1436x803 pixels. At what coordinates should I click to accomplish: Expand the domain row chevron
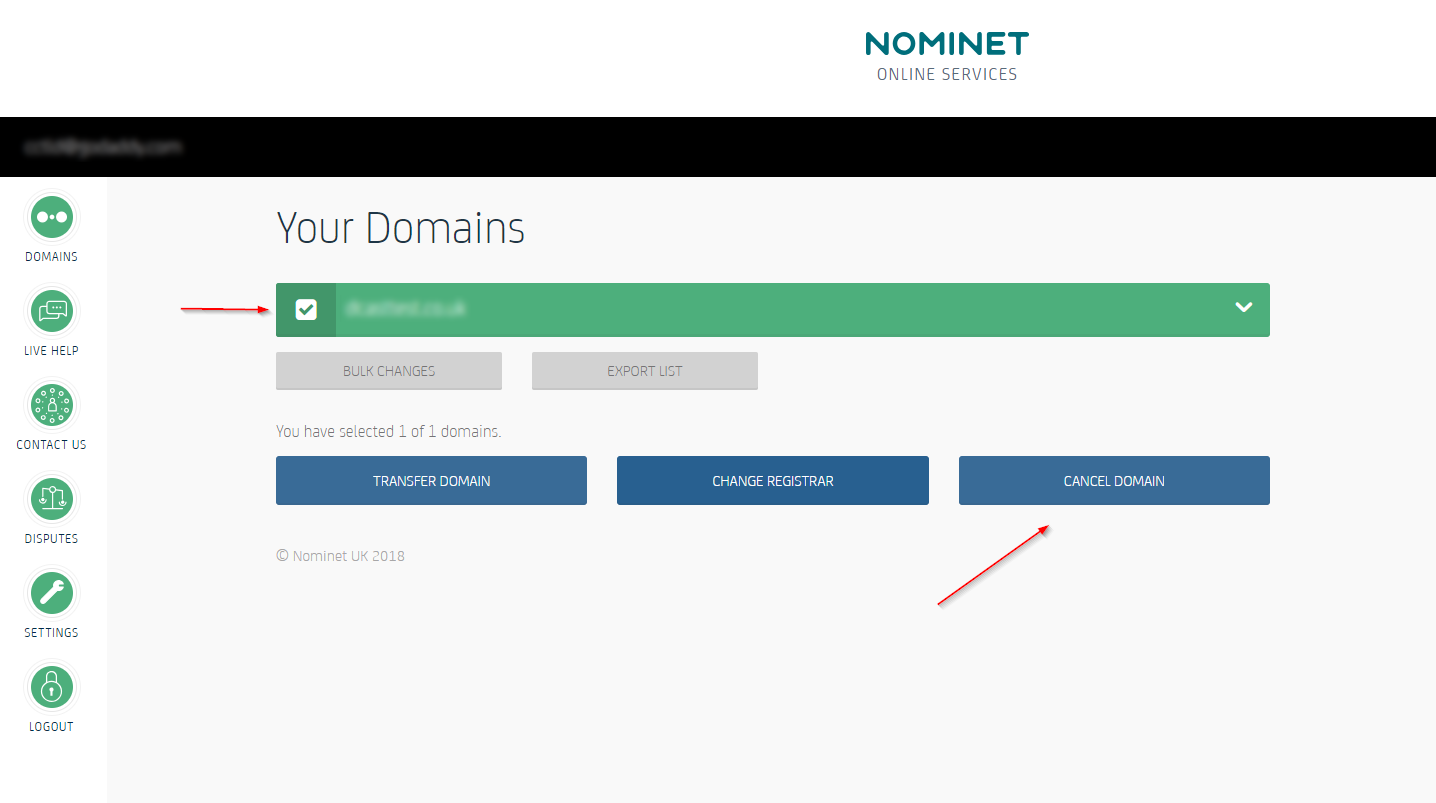pyautogui.click(x=1244, y=307)
